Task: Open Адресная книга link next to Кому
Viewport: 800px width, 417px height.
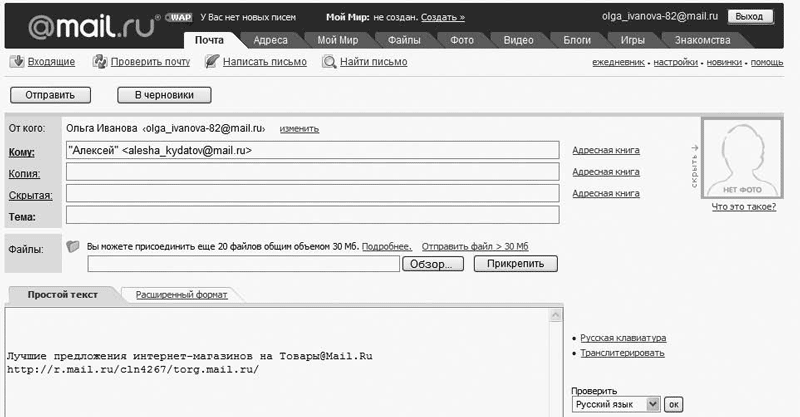Action: coord(606,151)
